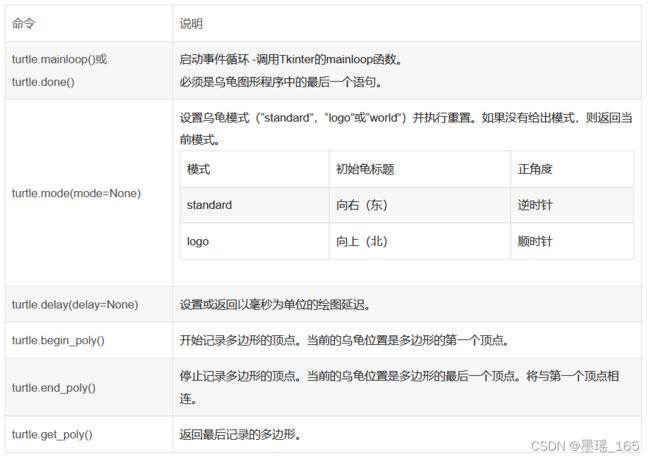650x459 pixels.
Task: Click the line '必须是乌龟图形程序中的最后一个语句。'
Action: tap(281, 82)
